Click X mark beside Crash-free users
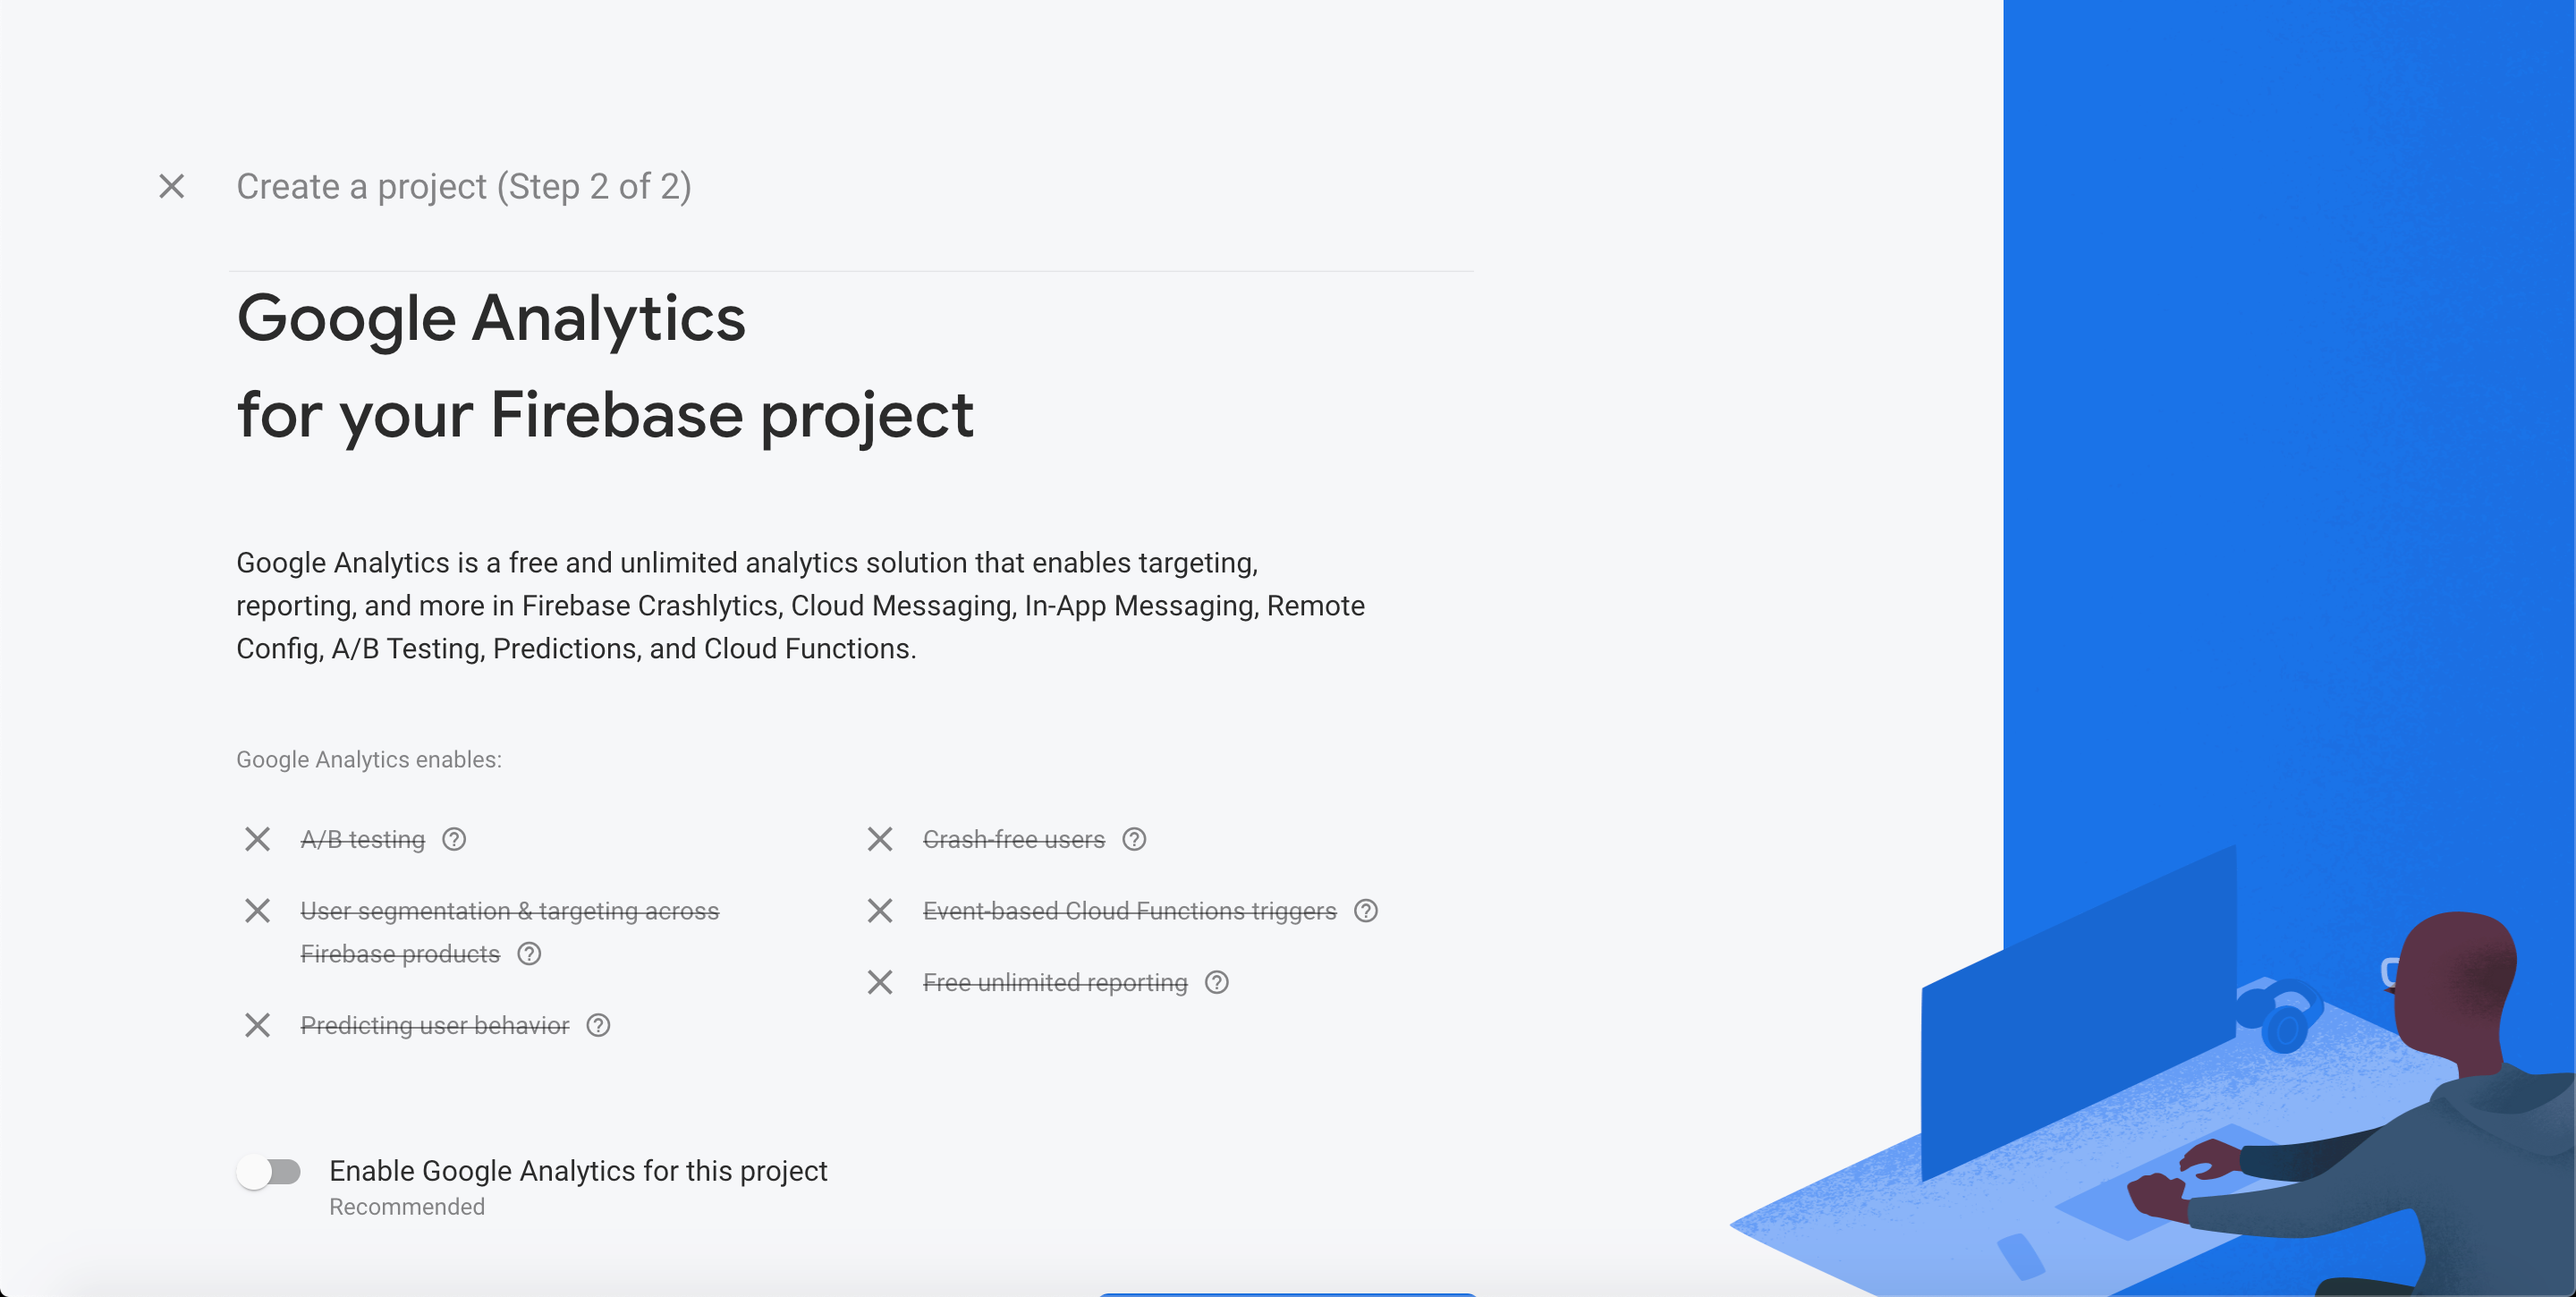The width and height of the screenshot is (2576, 1297). tap(880, 839)
